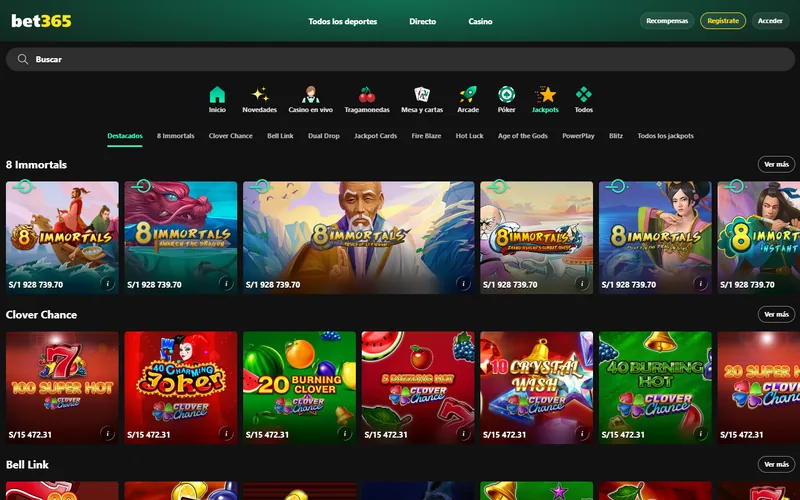Select the Jackpots star icon

click(545, 95)
